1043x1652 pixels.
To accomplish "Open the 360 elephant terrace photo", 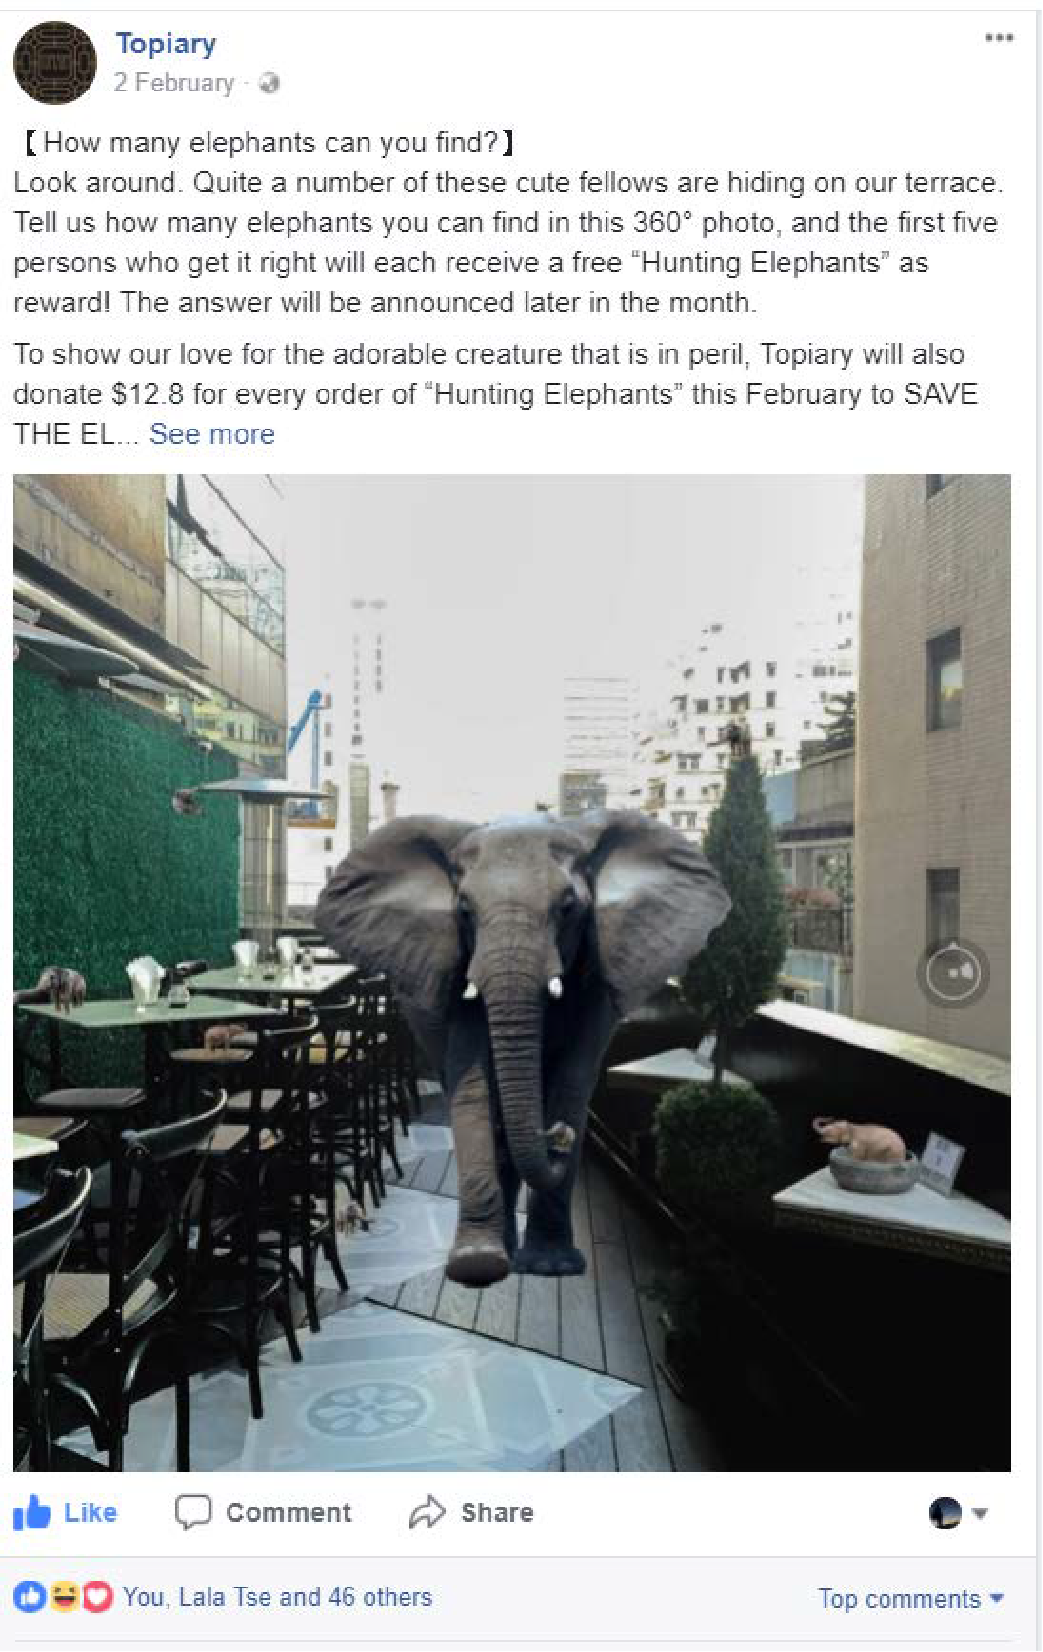I will pos(511,972).
